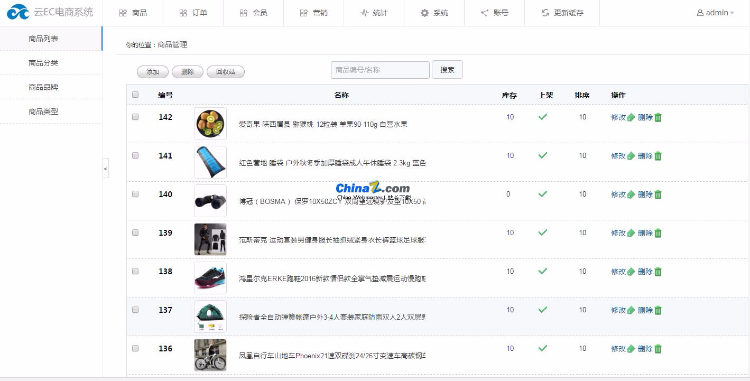Click the green on-shelf checkmark for product 138
Image resolution: width=750 pixels, height=381 pixels.
pyautogui.click(x=542, y=271)
